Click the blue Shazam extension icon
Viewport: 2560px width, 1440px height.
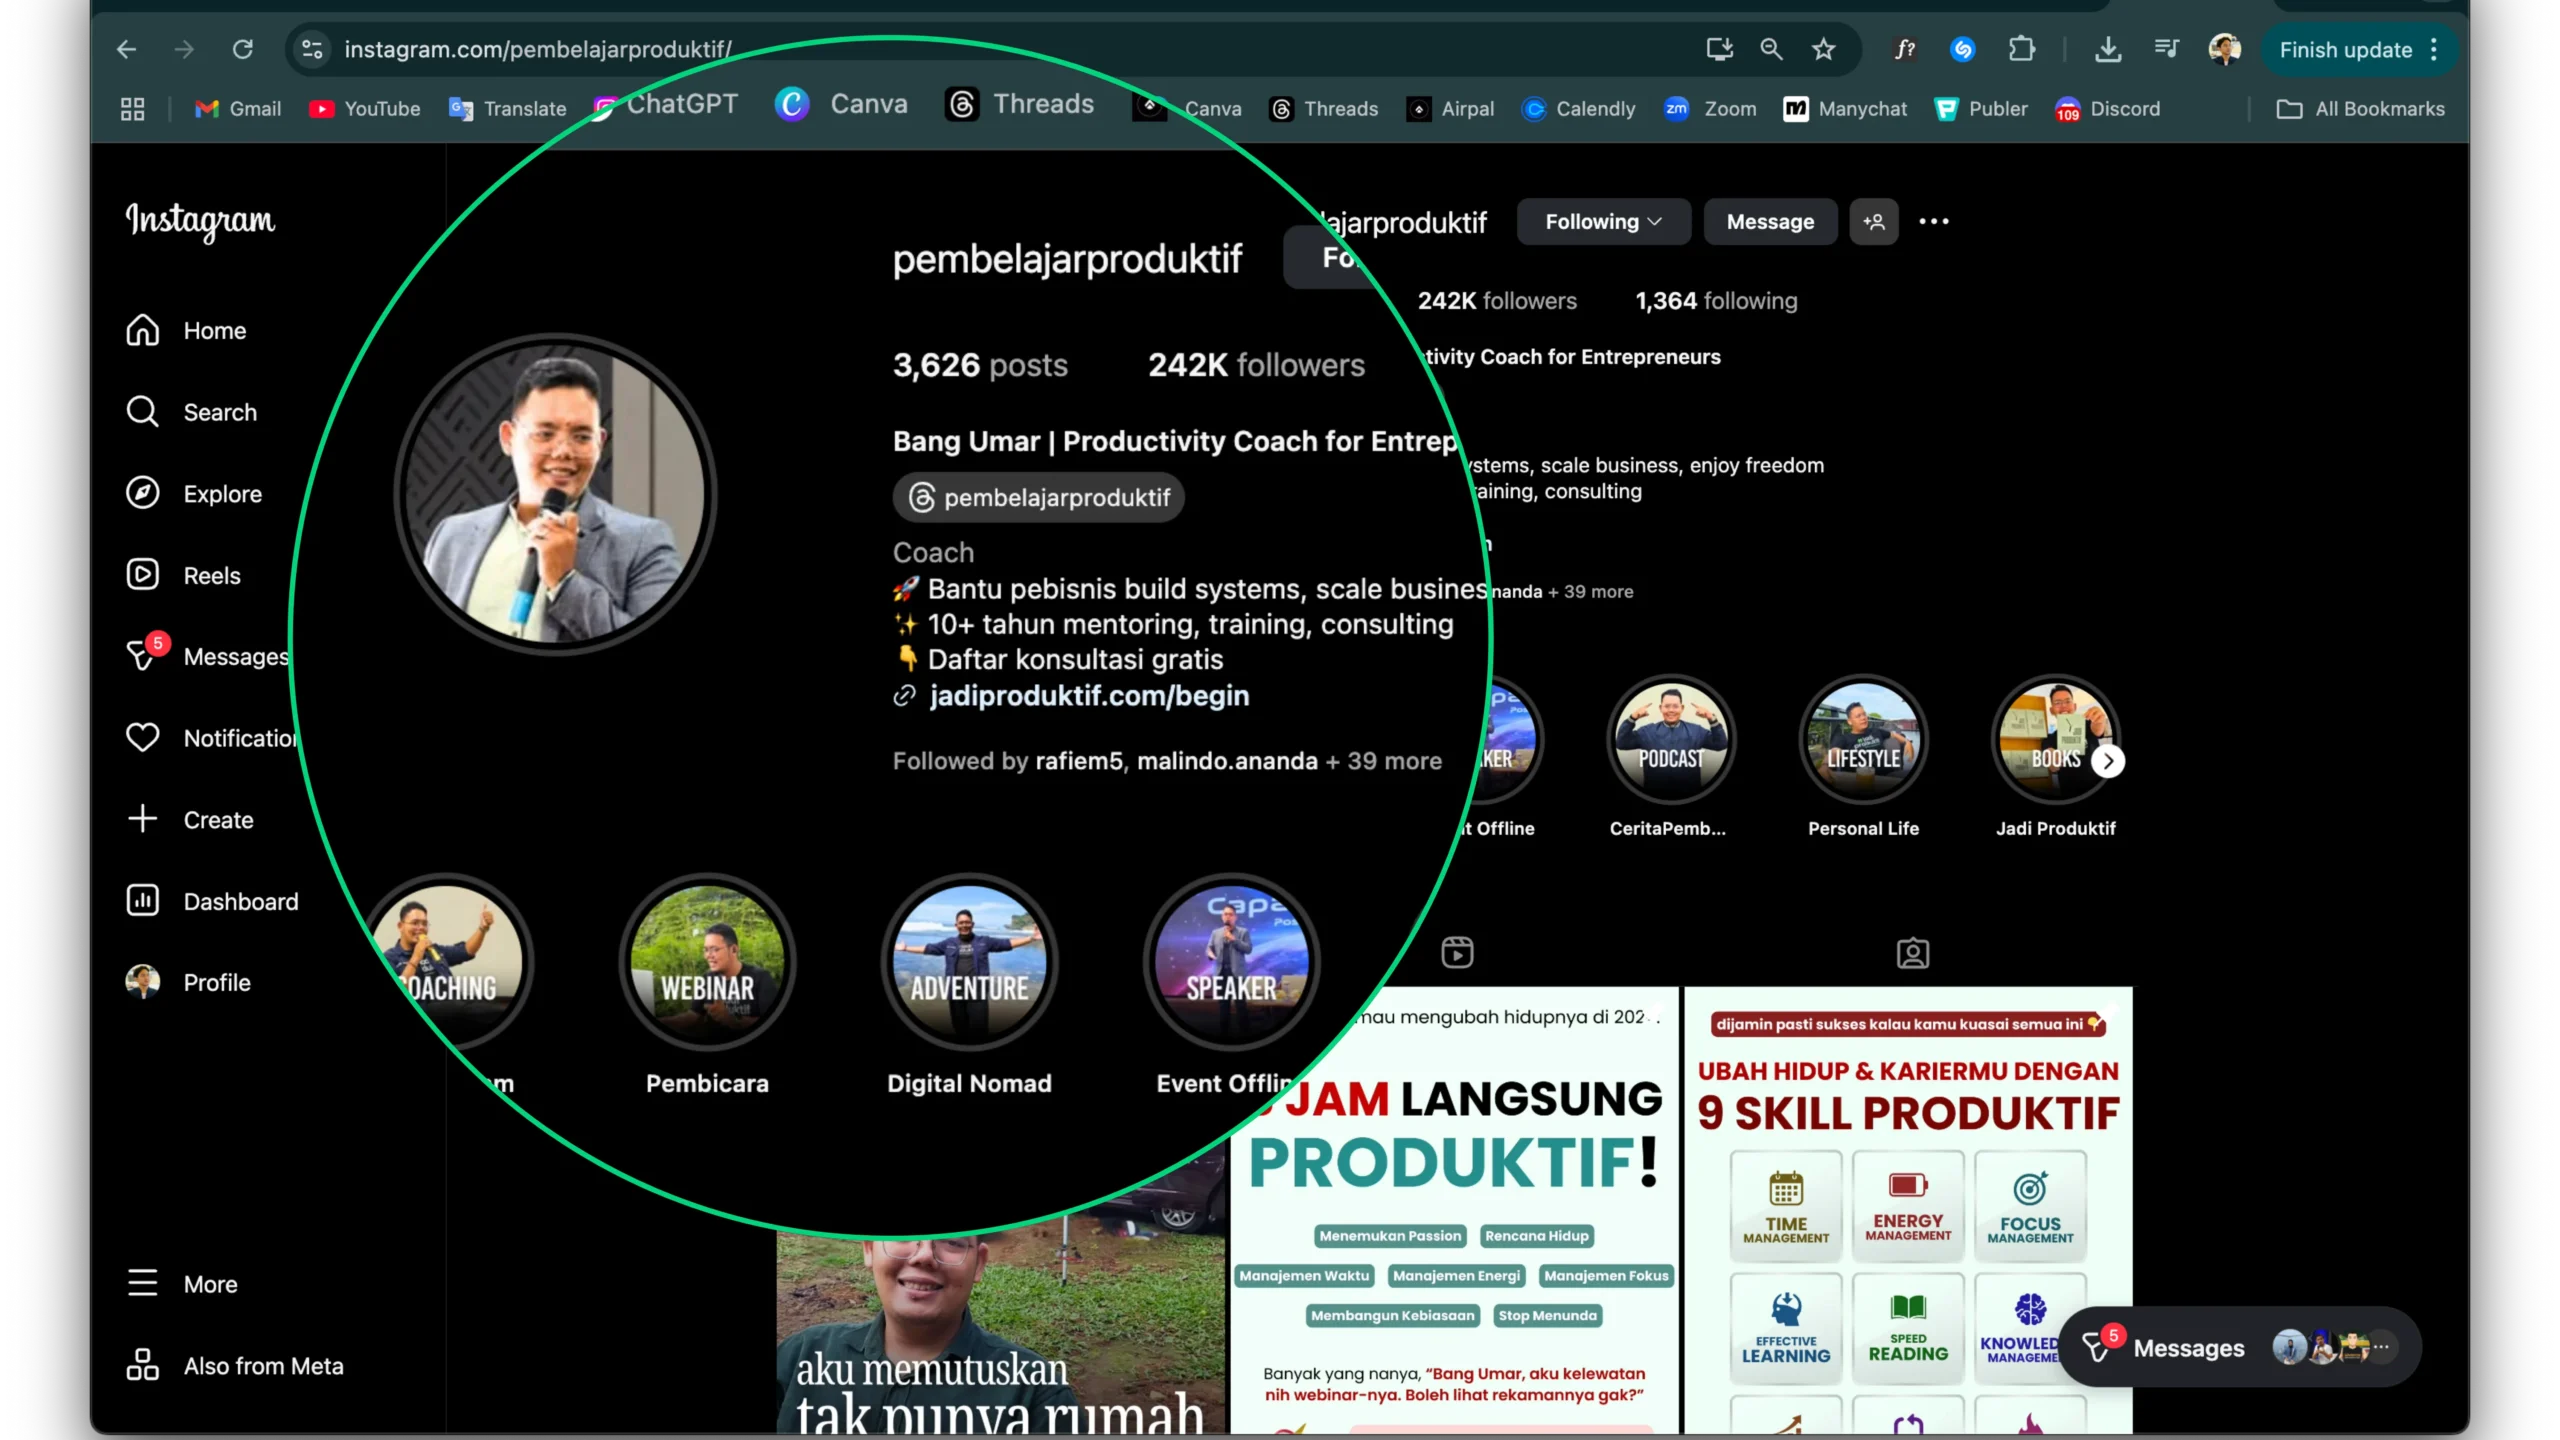(1963, 49)
